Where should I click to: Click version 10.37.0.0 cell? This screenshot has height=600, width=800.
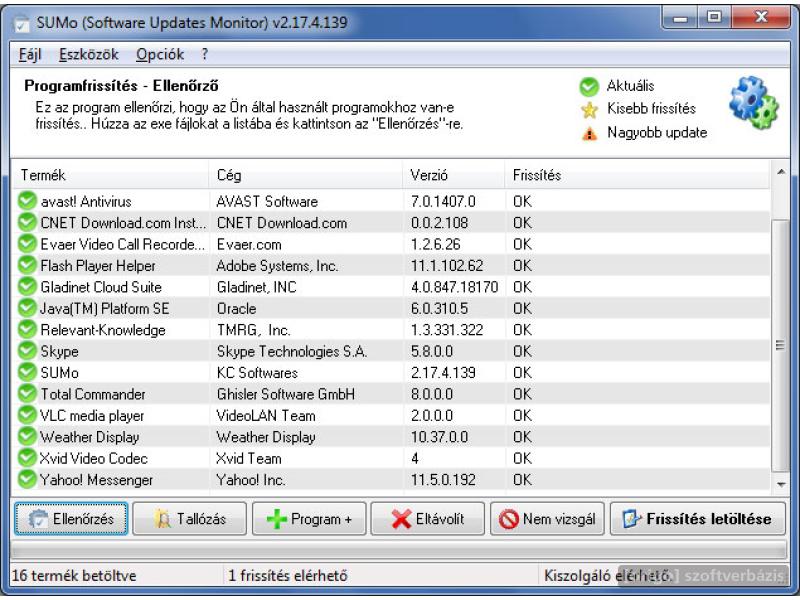[x=439, y=437]
